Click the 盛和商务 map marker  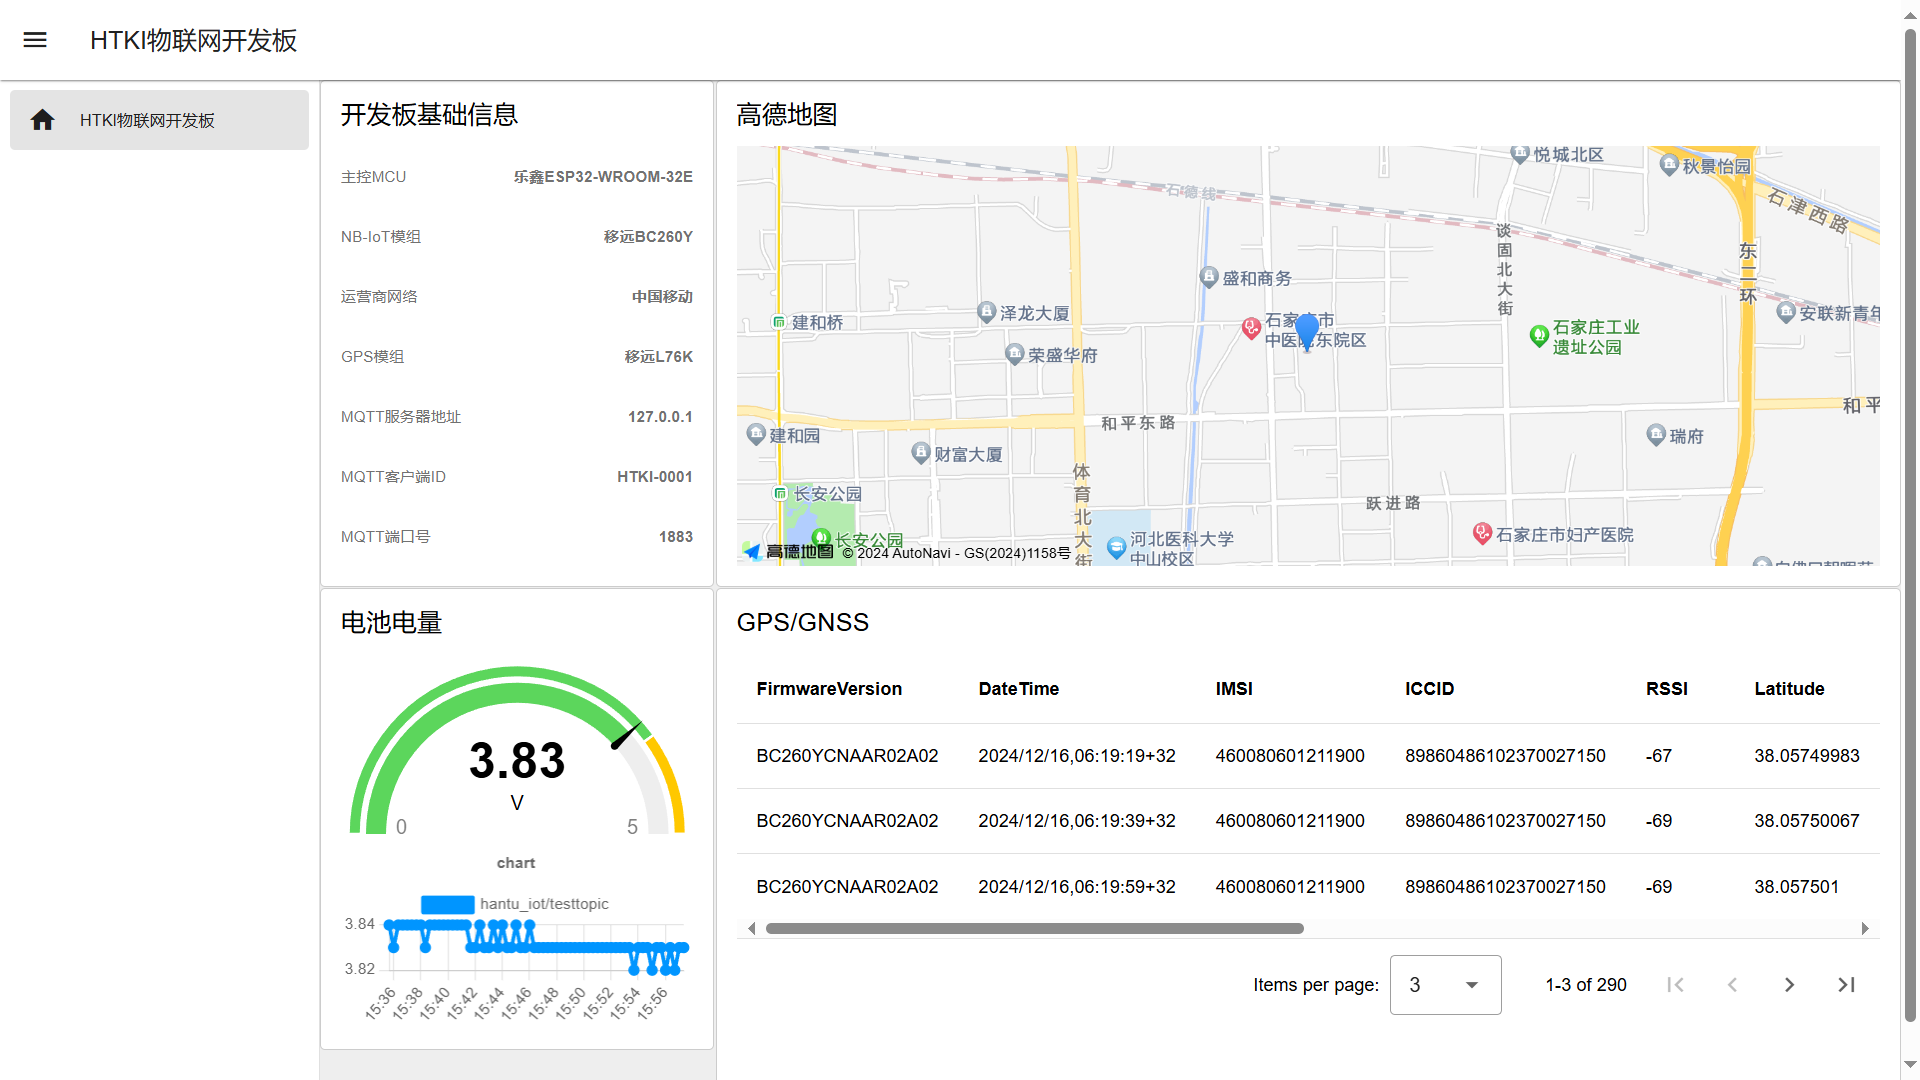coord(1209,277)
